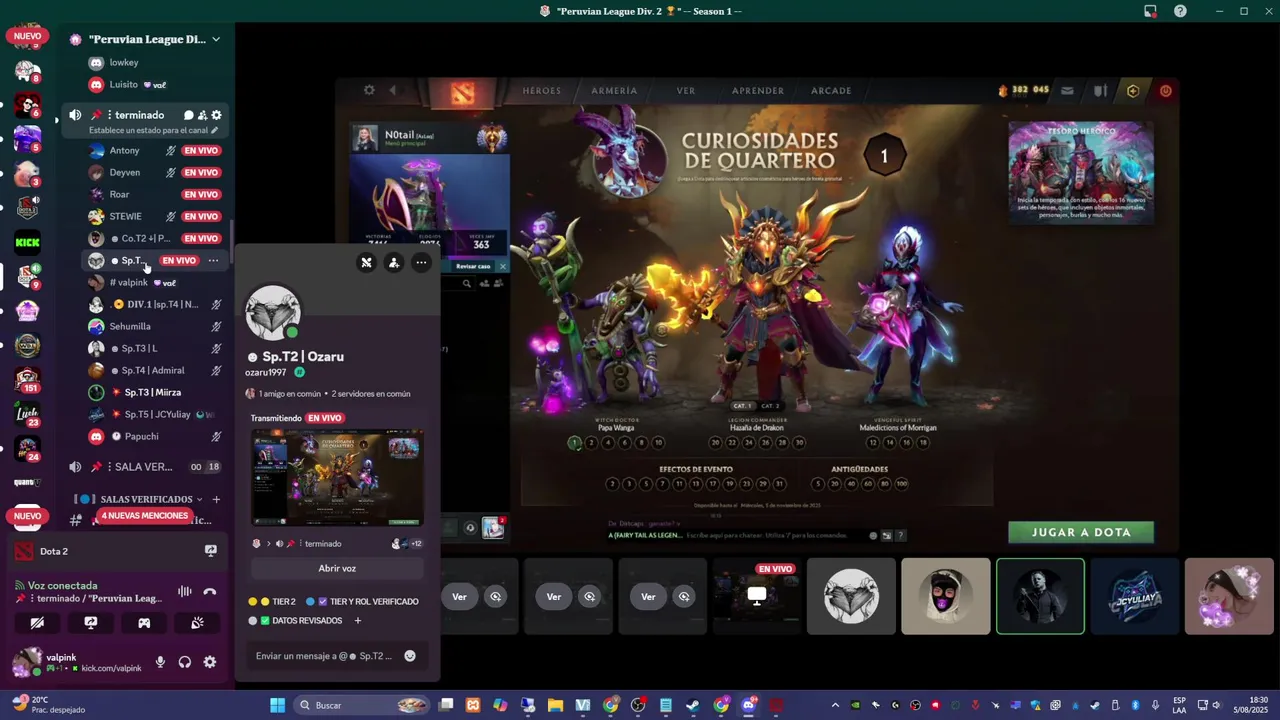Open 1 amigo en común link
This screenshot has height=720, width=1280.
[x=290, y=394]
